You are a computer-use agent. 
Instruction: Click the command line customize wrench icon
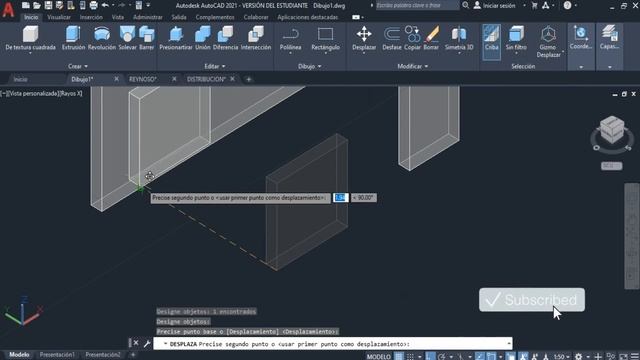point(147,344)
